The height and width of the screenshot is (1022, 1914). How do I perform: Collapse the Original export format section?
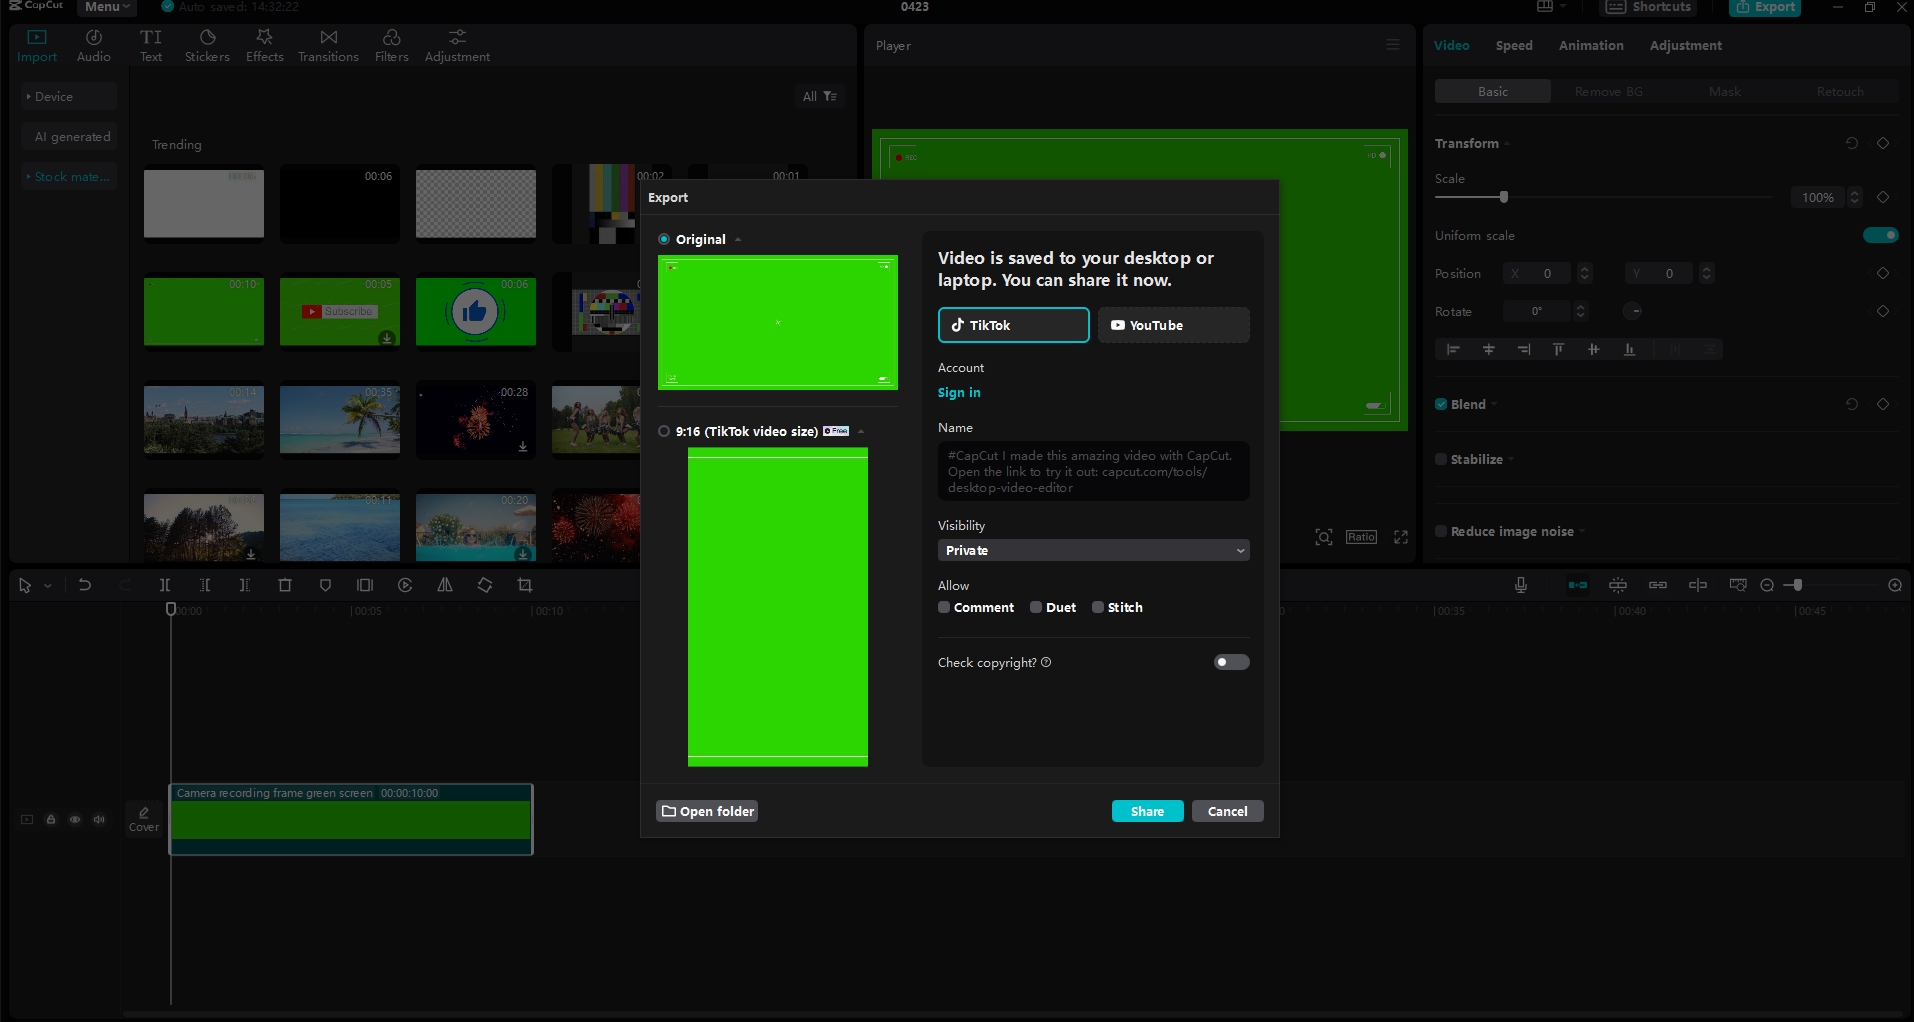pyautogui.click(x=737, y=239)
